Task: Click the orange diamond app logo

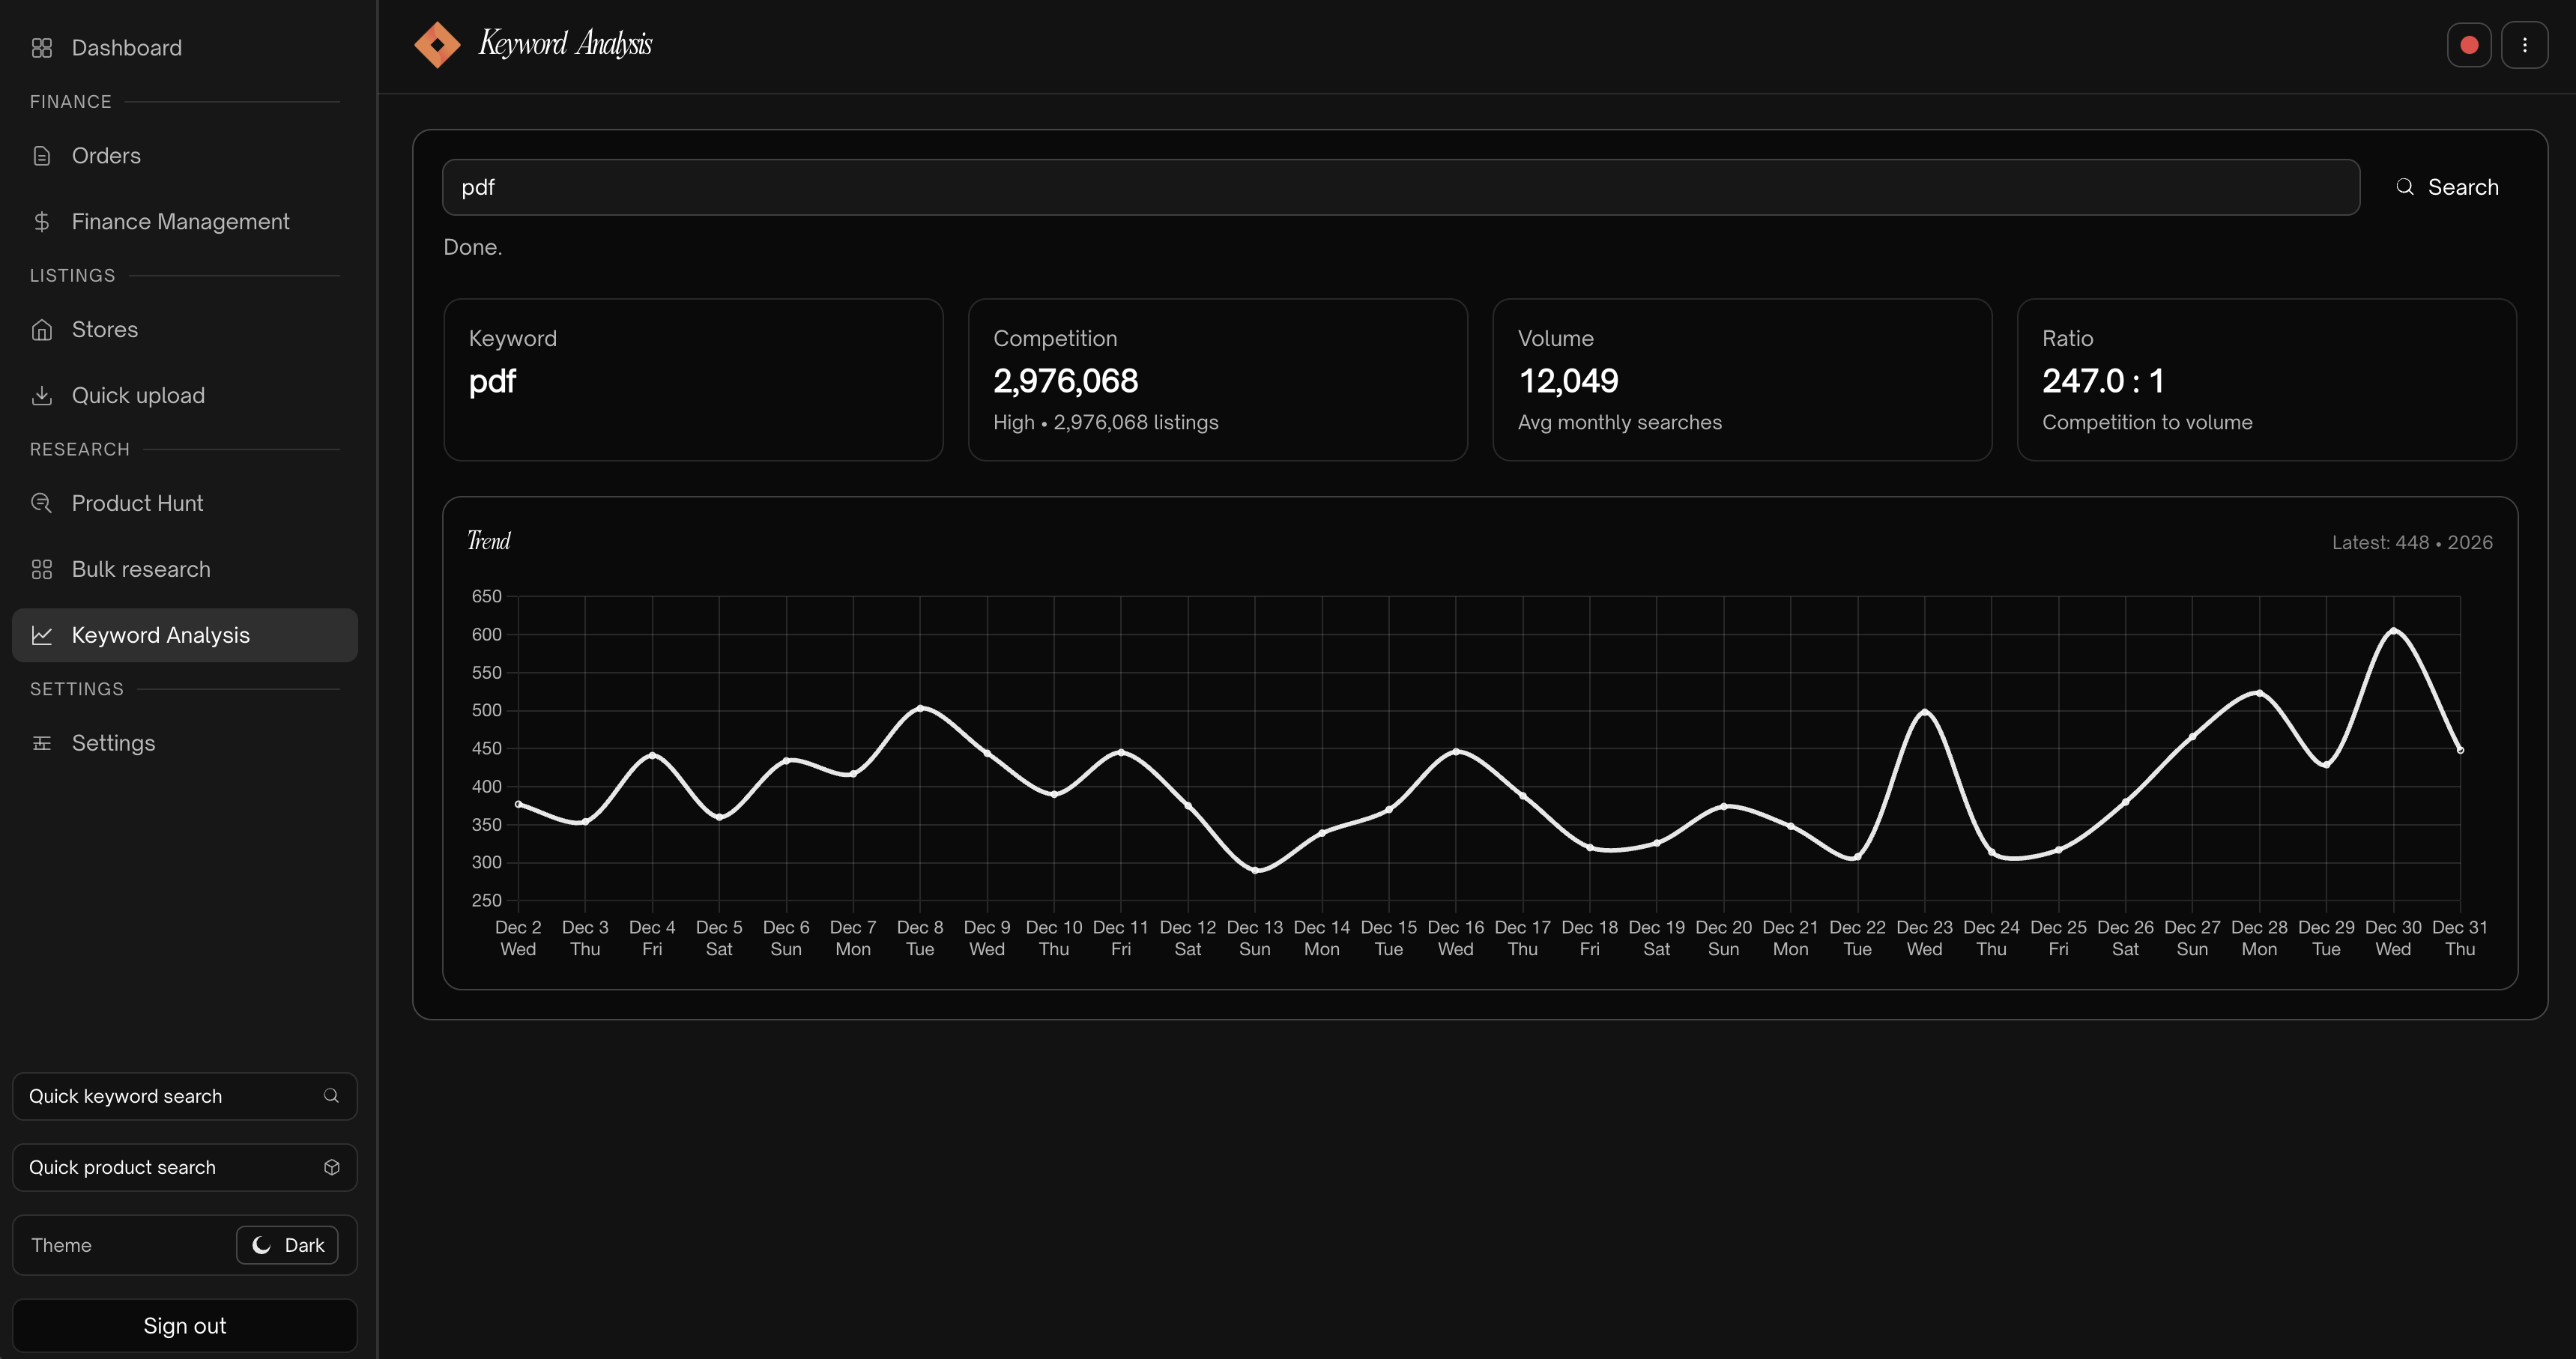Action: click(x=437, y=45)
